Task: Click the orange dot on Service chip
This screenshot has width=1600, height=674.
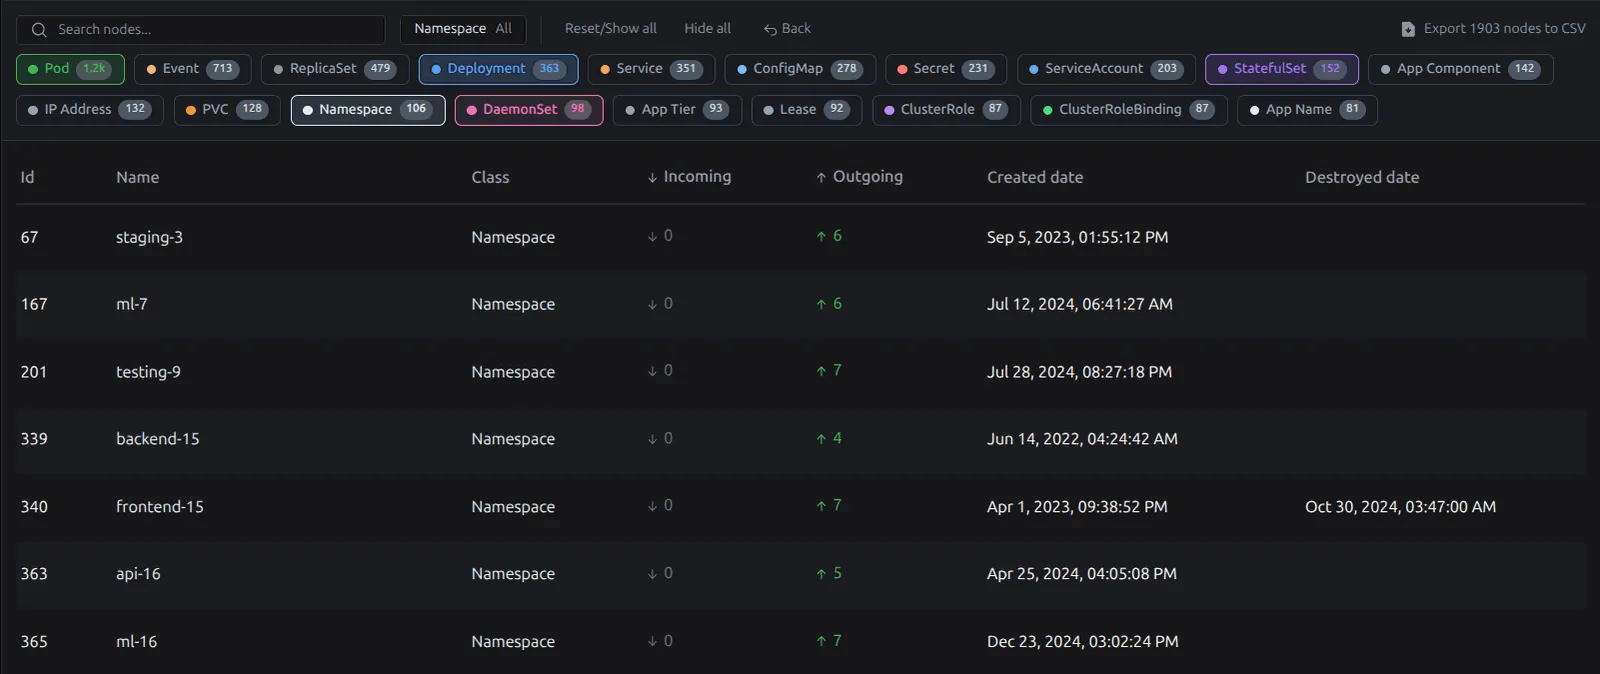Action: point(605,70)
